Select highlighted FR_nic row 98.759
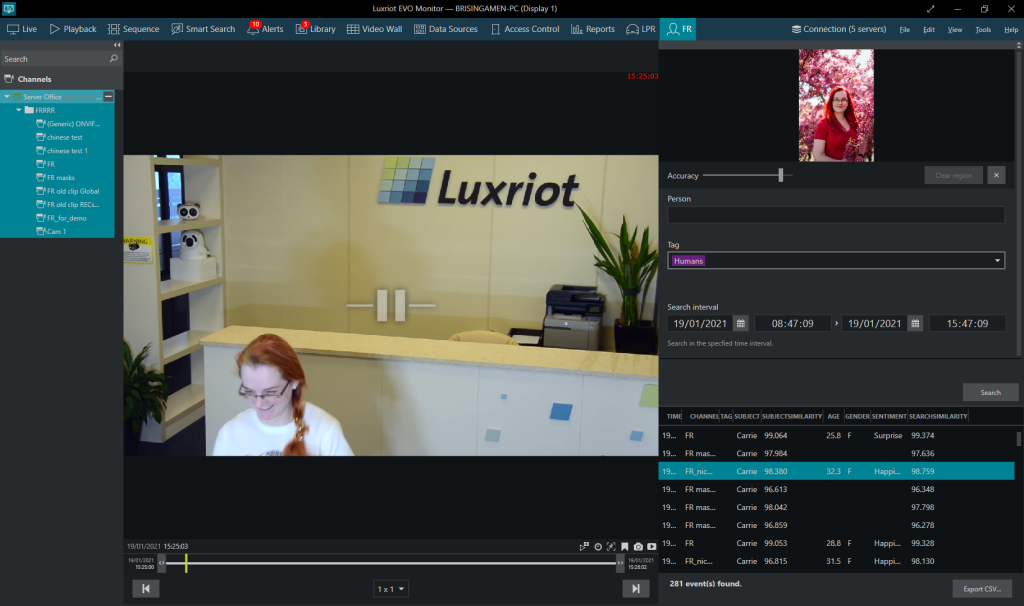Screen dimensions: 1024x606 (x=836, y=471)
